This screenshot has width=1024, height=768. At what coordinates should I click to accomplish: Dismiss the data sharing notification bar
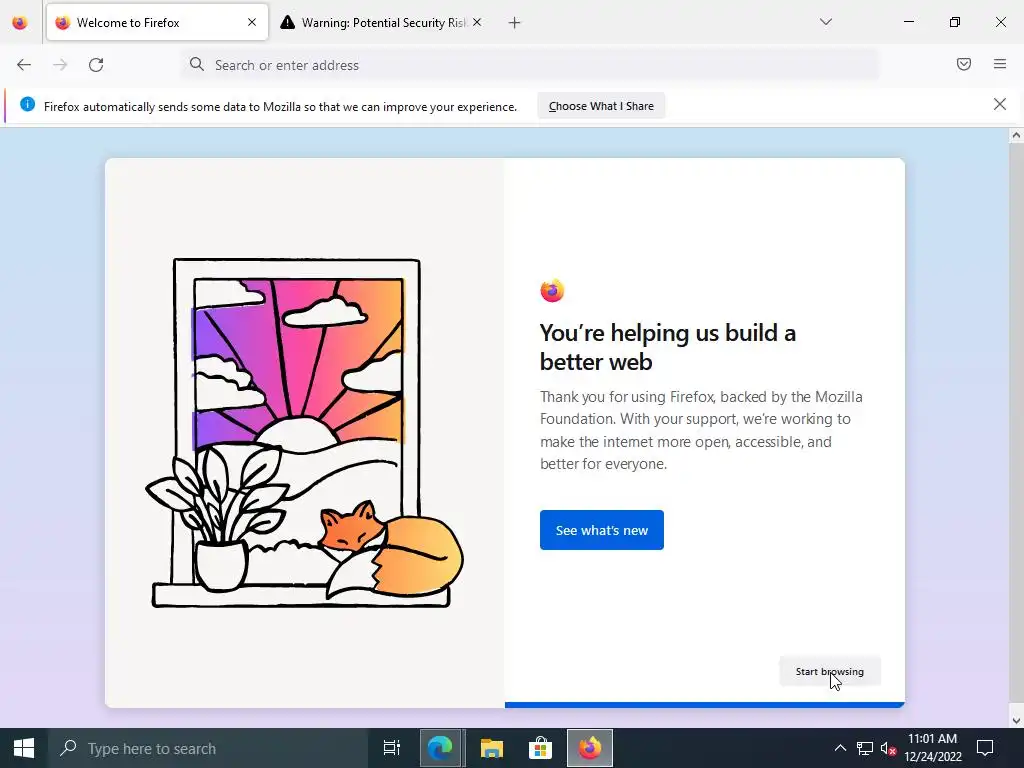point(1000,104)
